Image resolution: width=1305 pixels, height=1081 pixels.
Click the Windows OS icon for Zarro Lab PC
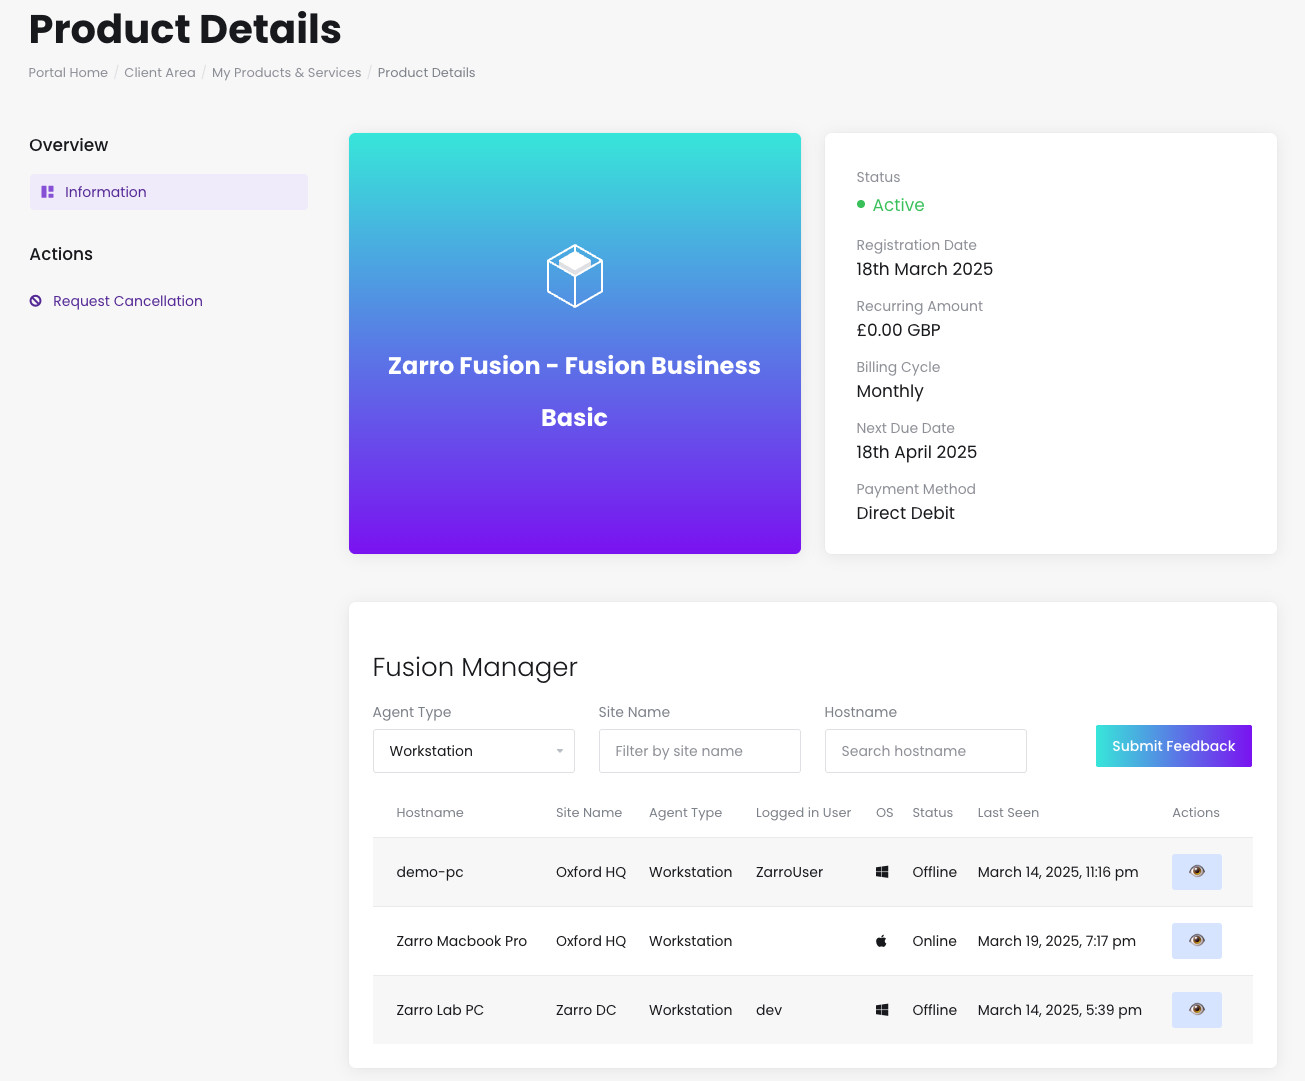pos(882,1010)
